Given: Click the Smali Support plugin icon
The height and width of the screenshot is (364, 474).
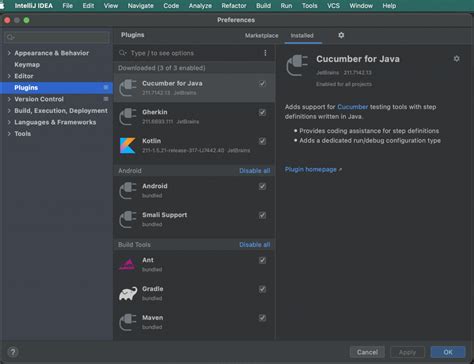Looking at the screenshot, I should tap(128, 219).
